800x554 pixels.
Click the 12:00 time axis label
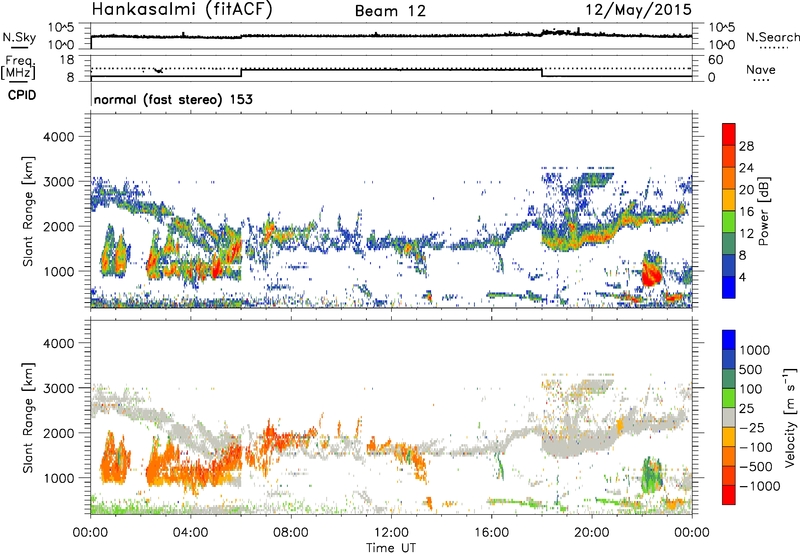[x=391, y=533]
